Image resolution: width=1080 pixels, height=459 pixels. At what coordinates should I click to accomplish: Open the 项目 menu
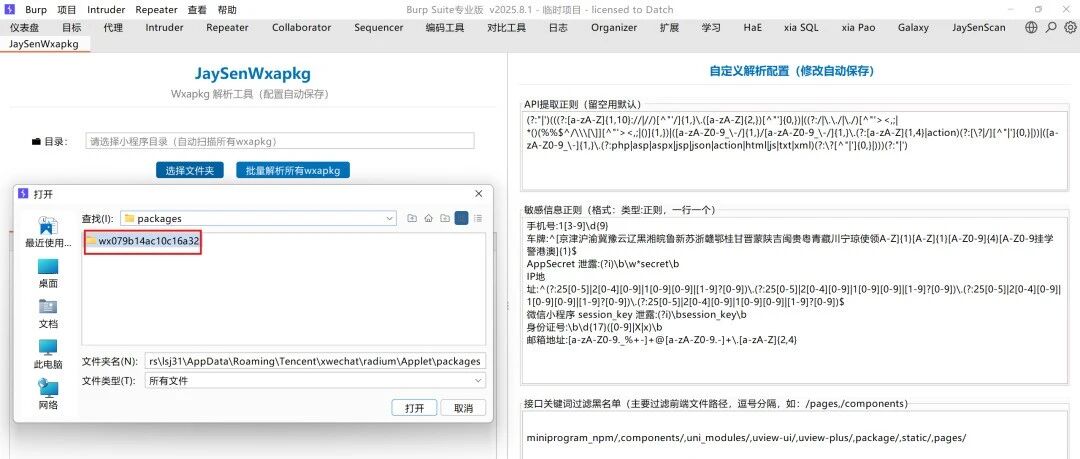click(x=67, y=10)
